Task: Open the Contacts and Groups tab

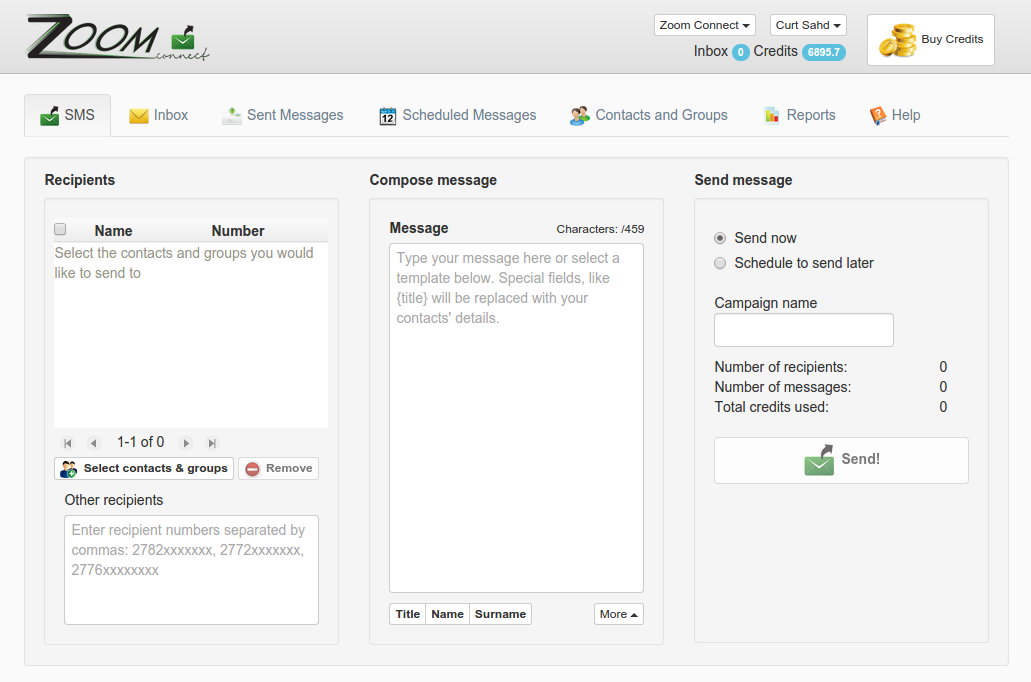Action: tap(649, 115)
